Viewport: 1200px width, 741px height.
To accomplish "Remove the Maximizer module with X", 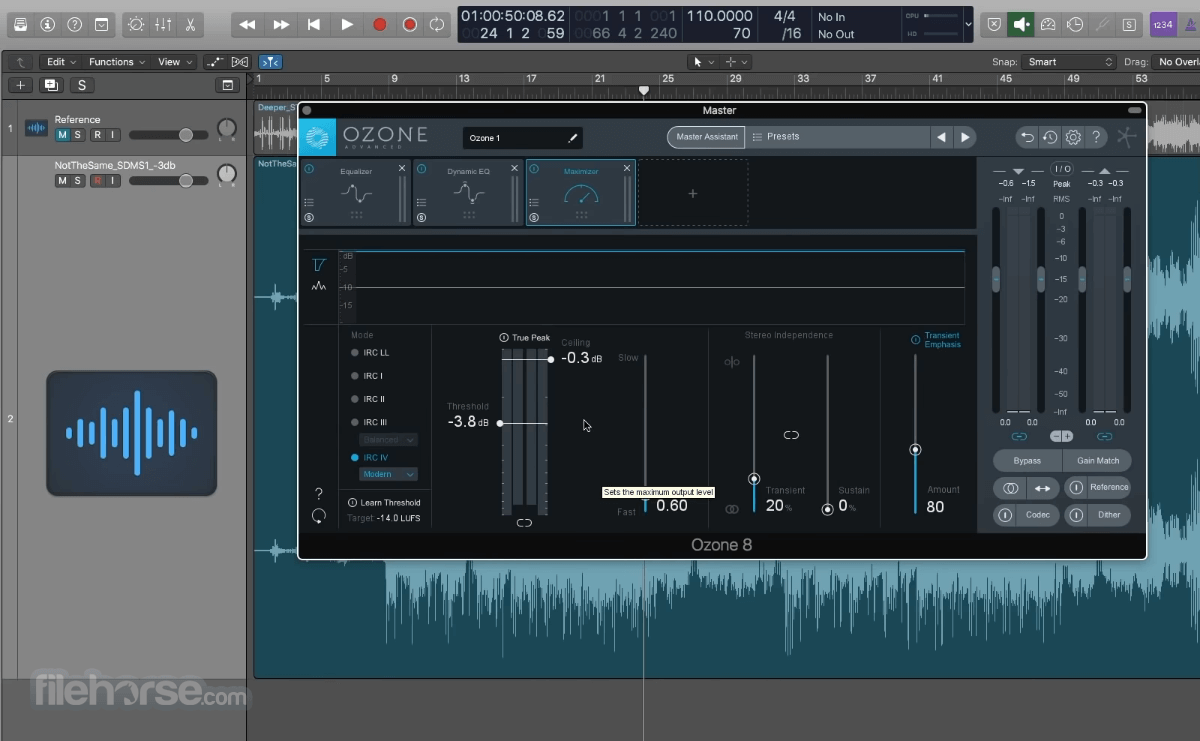I will (627, 168).
